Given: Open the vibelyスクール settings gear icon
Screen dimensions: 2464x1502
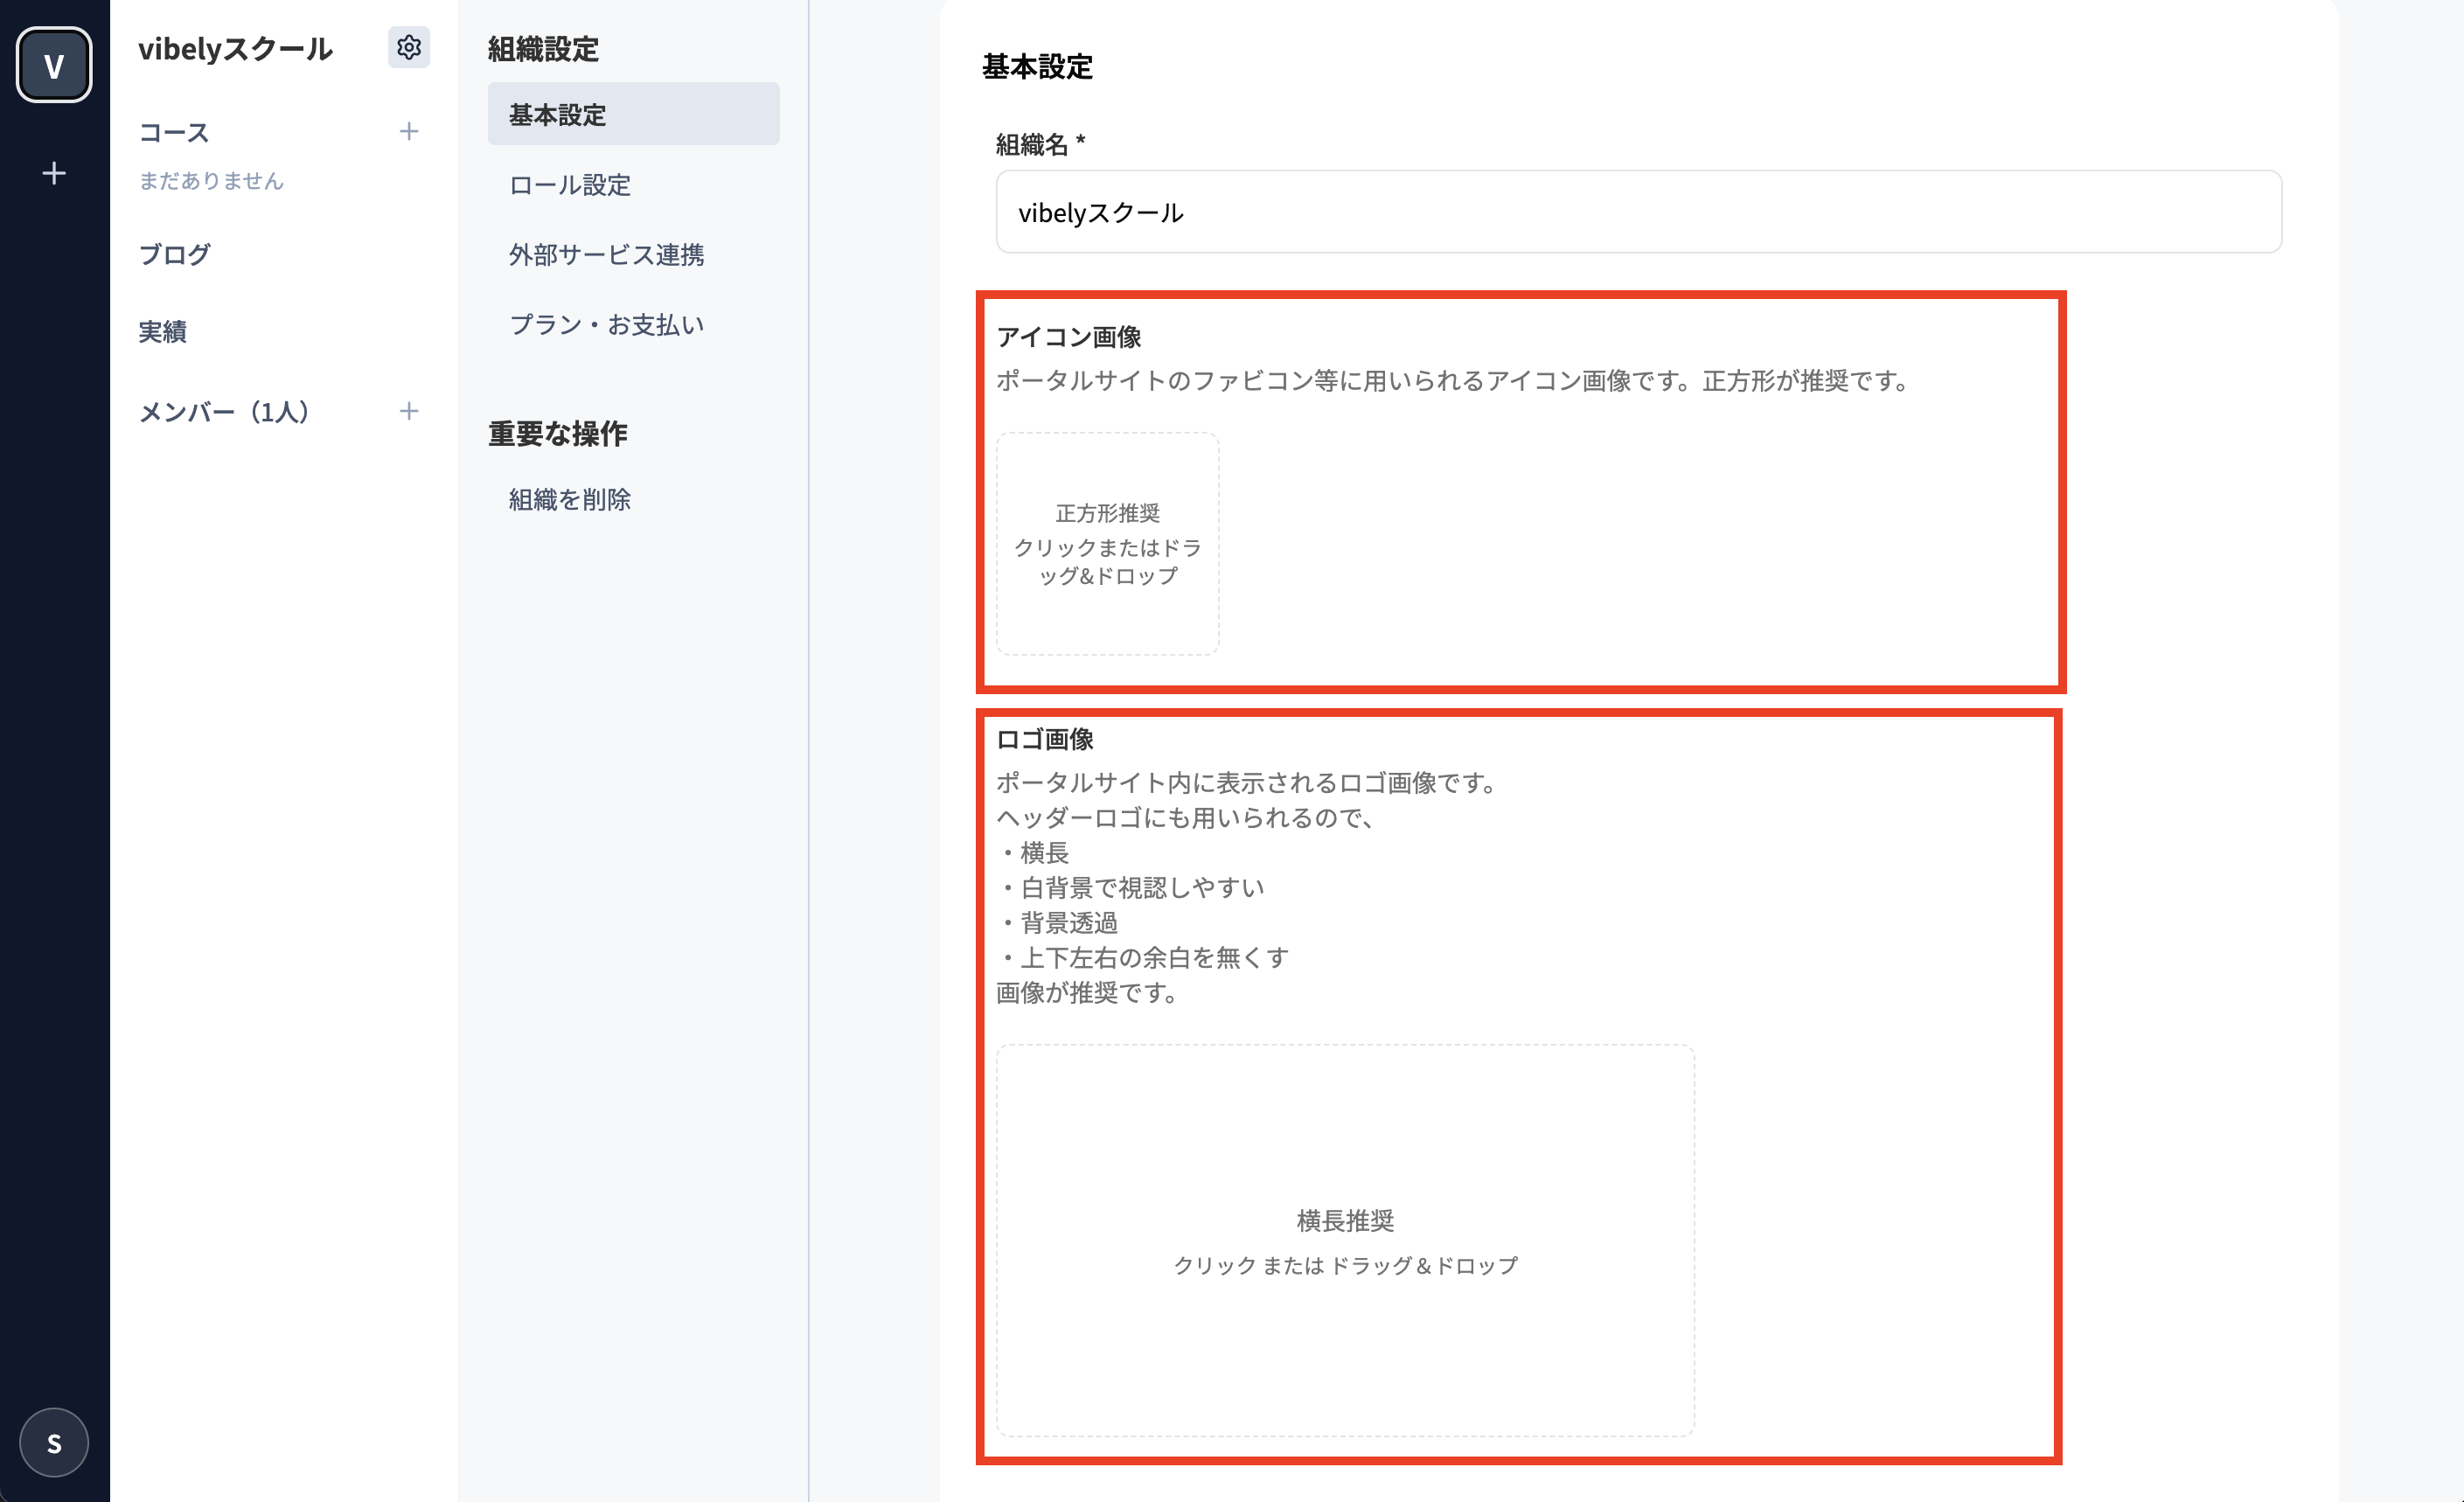Looking at the screenshot, I should click(408, 47).
